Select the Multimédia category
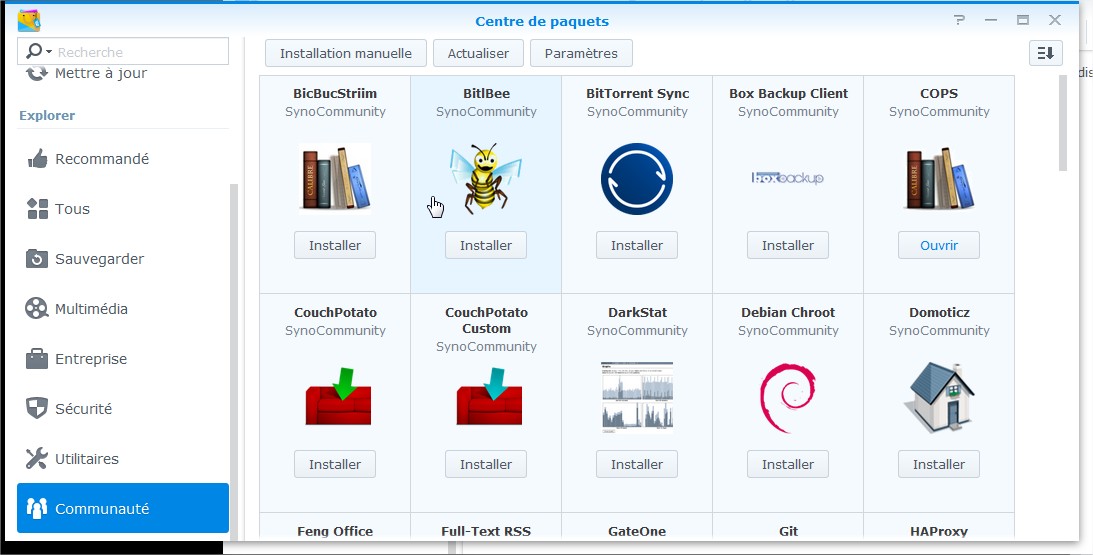Image resolution: width=1093 pixels, height=555 pixels. (x=123, y=309)
